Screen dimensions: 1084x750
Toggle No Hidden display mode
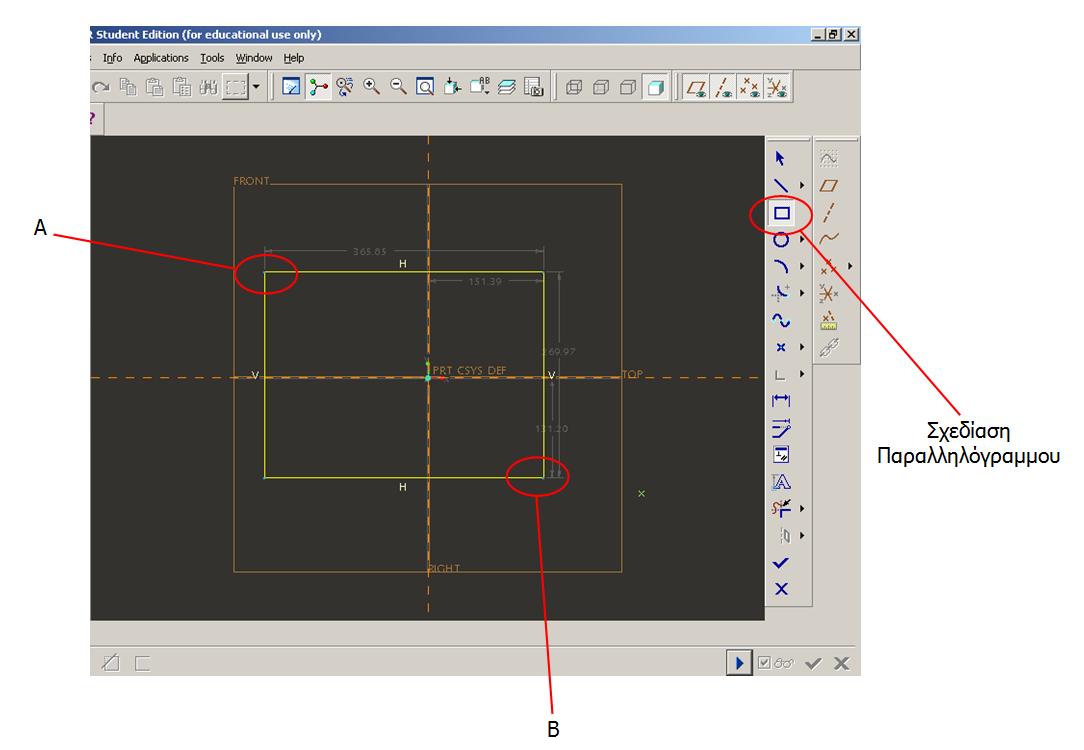point(628,87)
